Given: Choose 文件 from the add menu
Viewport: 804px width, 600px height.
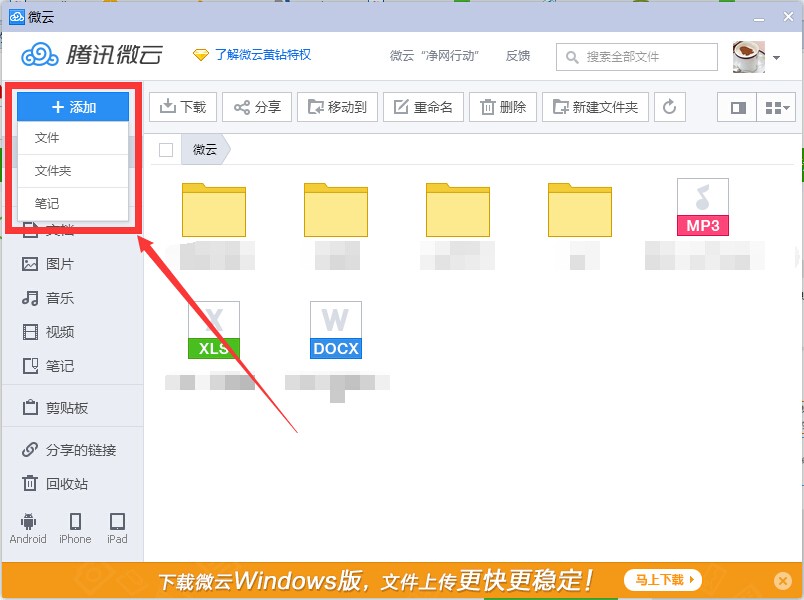Looking at the screenshot, I should click(x=73, y=138).
